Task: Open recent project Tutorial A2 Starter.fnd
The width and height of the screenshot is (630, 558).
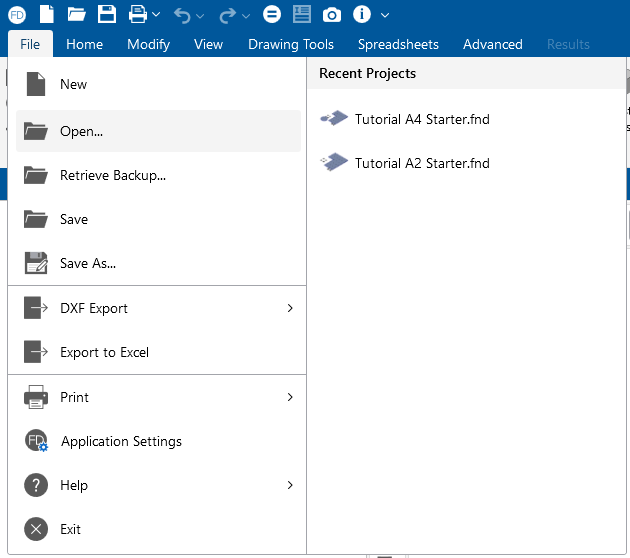Action: coord(421,163)
